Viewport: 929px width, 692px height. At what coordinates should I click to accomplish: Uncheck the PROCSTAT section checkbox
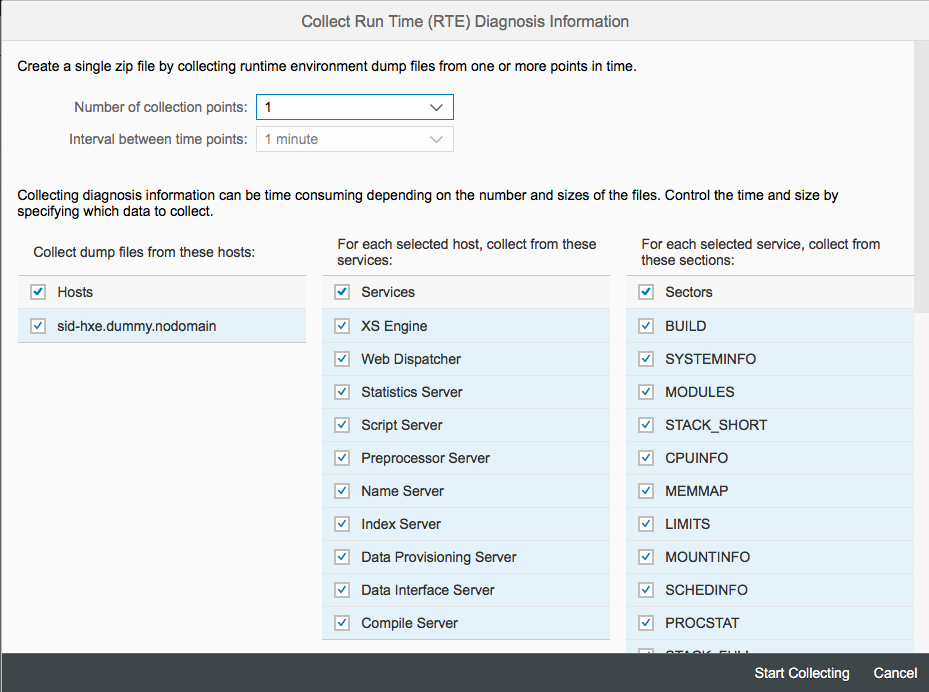[x=646, y=623]
